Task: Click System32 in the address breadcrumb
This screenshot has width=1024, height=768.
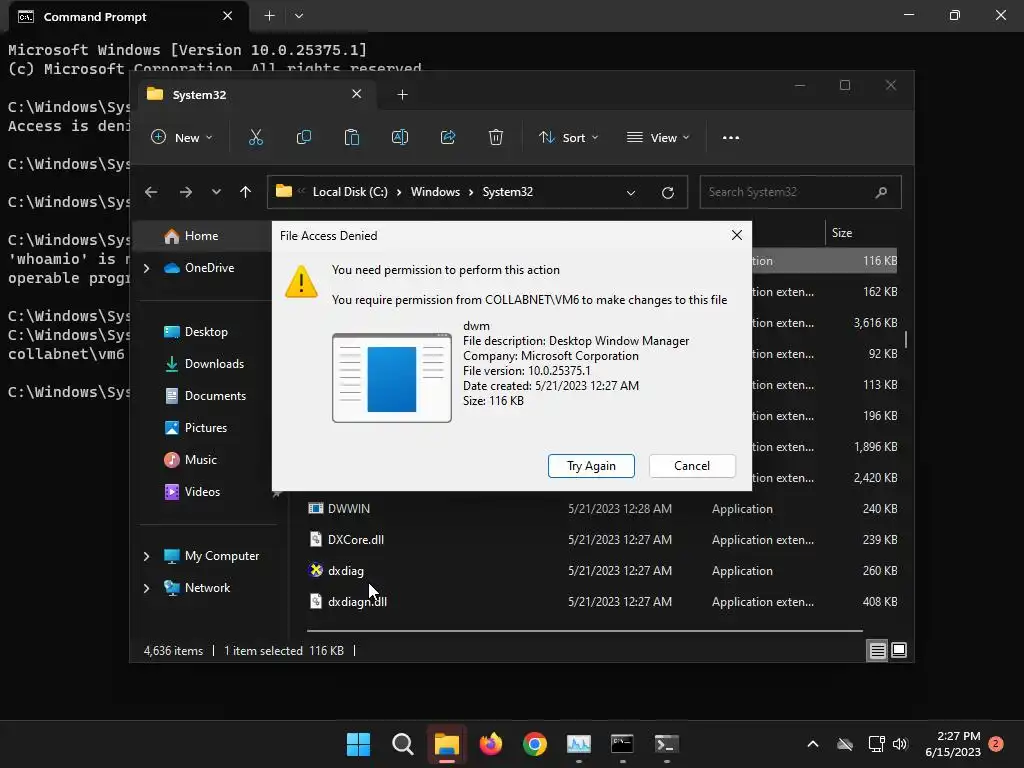Action: [x=507, y=192]
